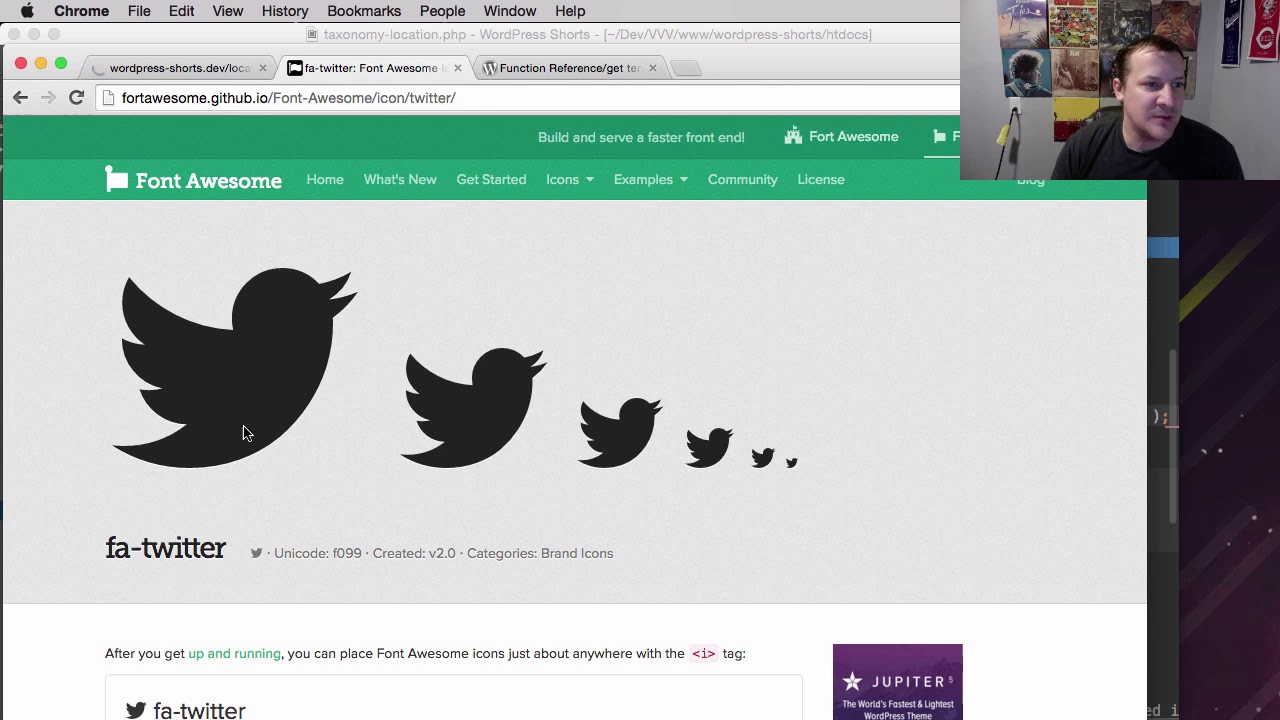The height and width of the screenshot is (720, 1280).
Task: Open a new tab button
Action: 686,68
